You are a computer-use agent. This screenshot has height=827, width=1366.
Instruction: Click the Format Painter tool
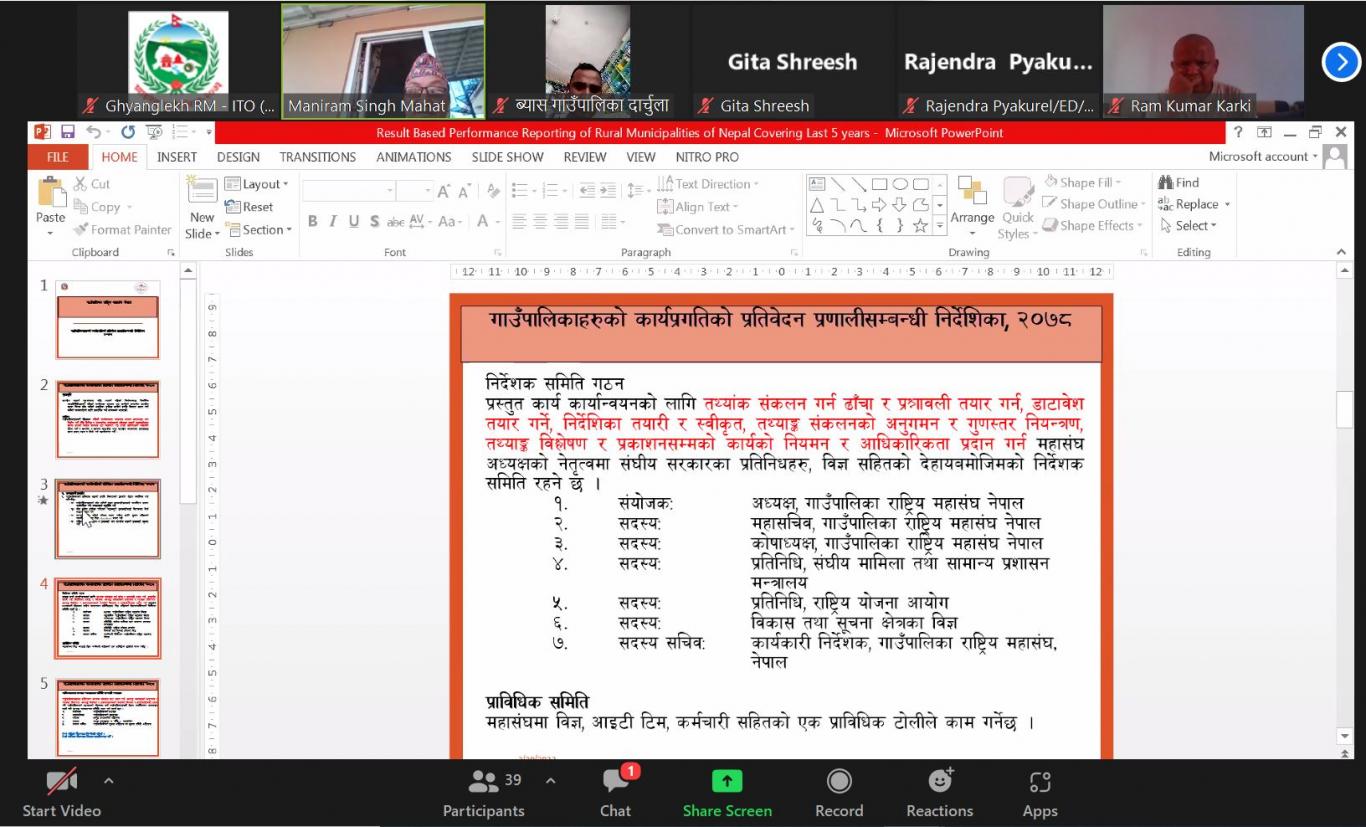pos(122,230)
